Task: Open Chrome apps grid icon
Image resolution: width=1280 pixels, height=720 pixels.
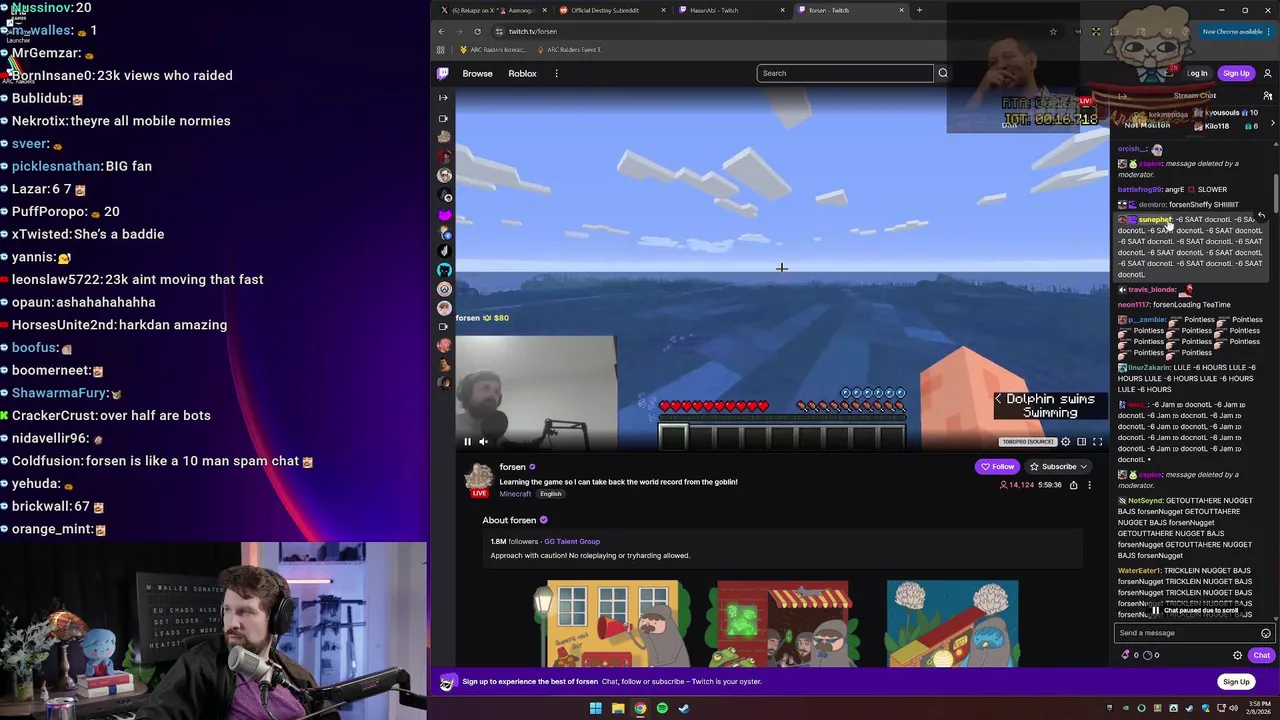Action: pos(442,49)
